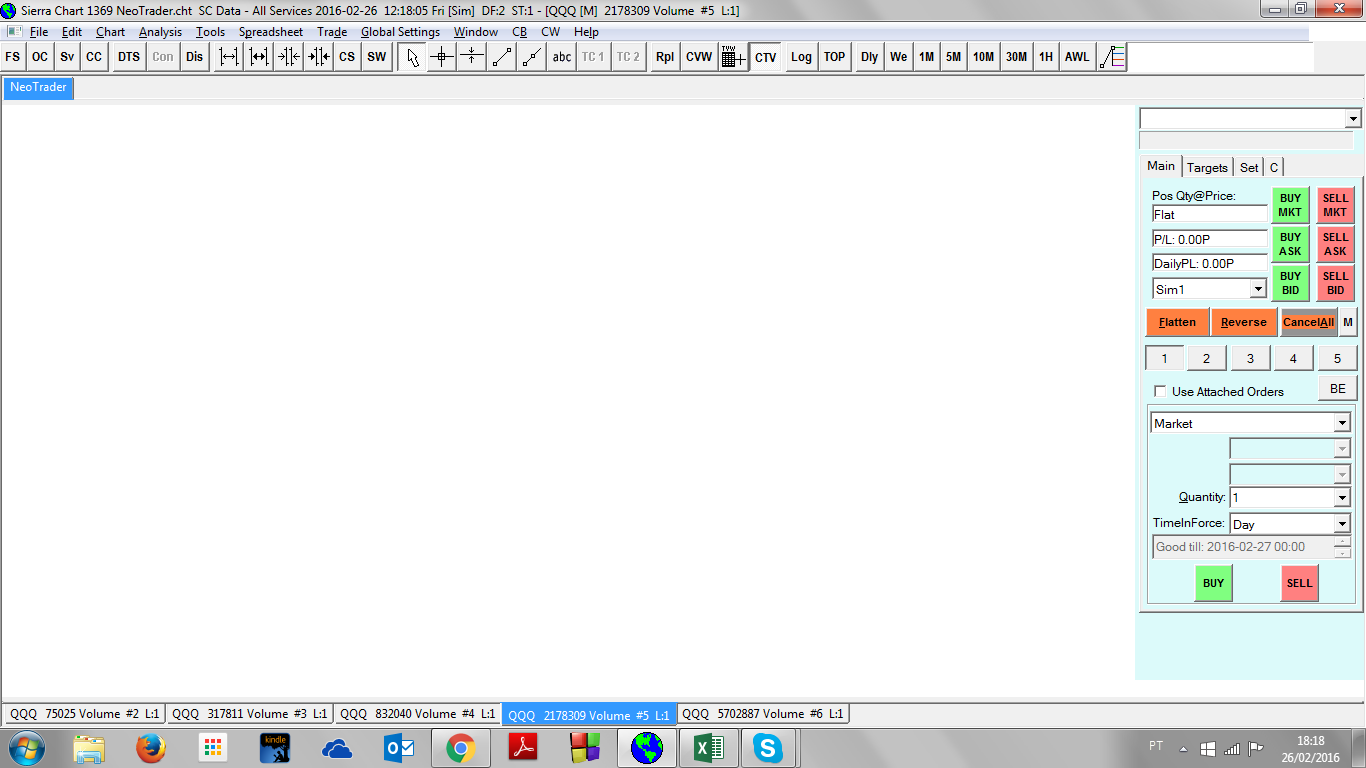The width and height of the screenshot is (1366, 768).
Task: Select the horizontal line with vertical arrows tool
Action: [472, 57]
